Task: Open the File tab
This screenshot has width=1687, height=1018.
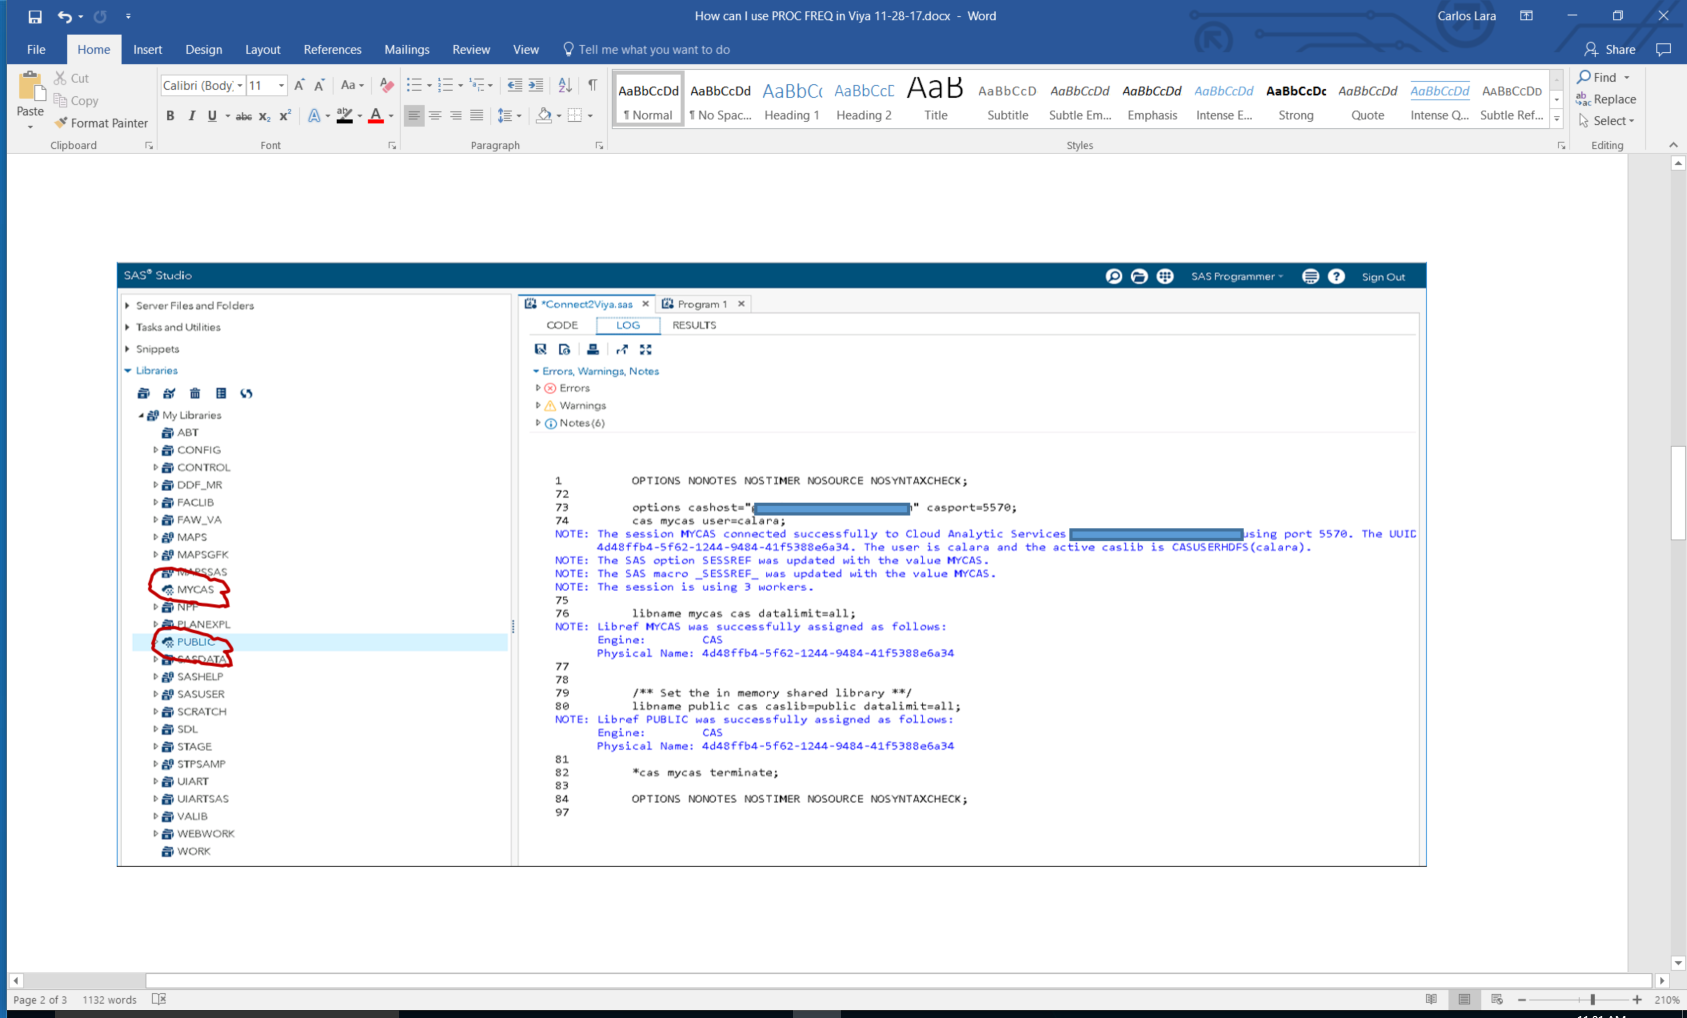Action: click(x=36, y=49)
